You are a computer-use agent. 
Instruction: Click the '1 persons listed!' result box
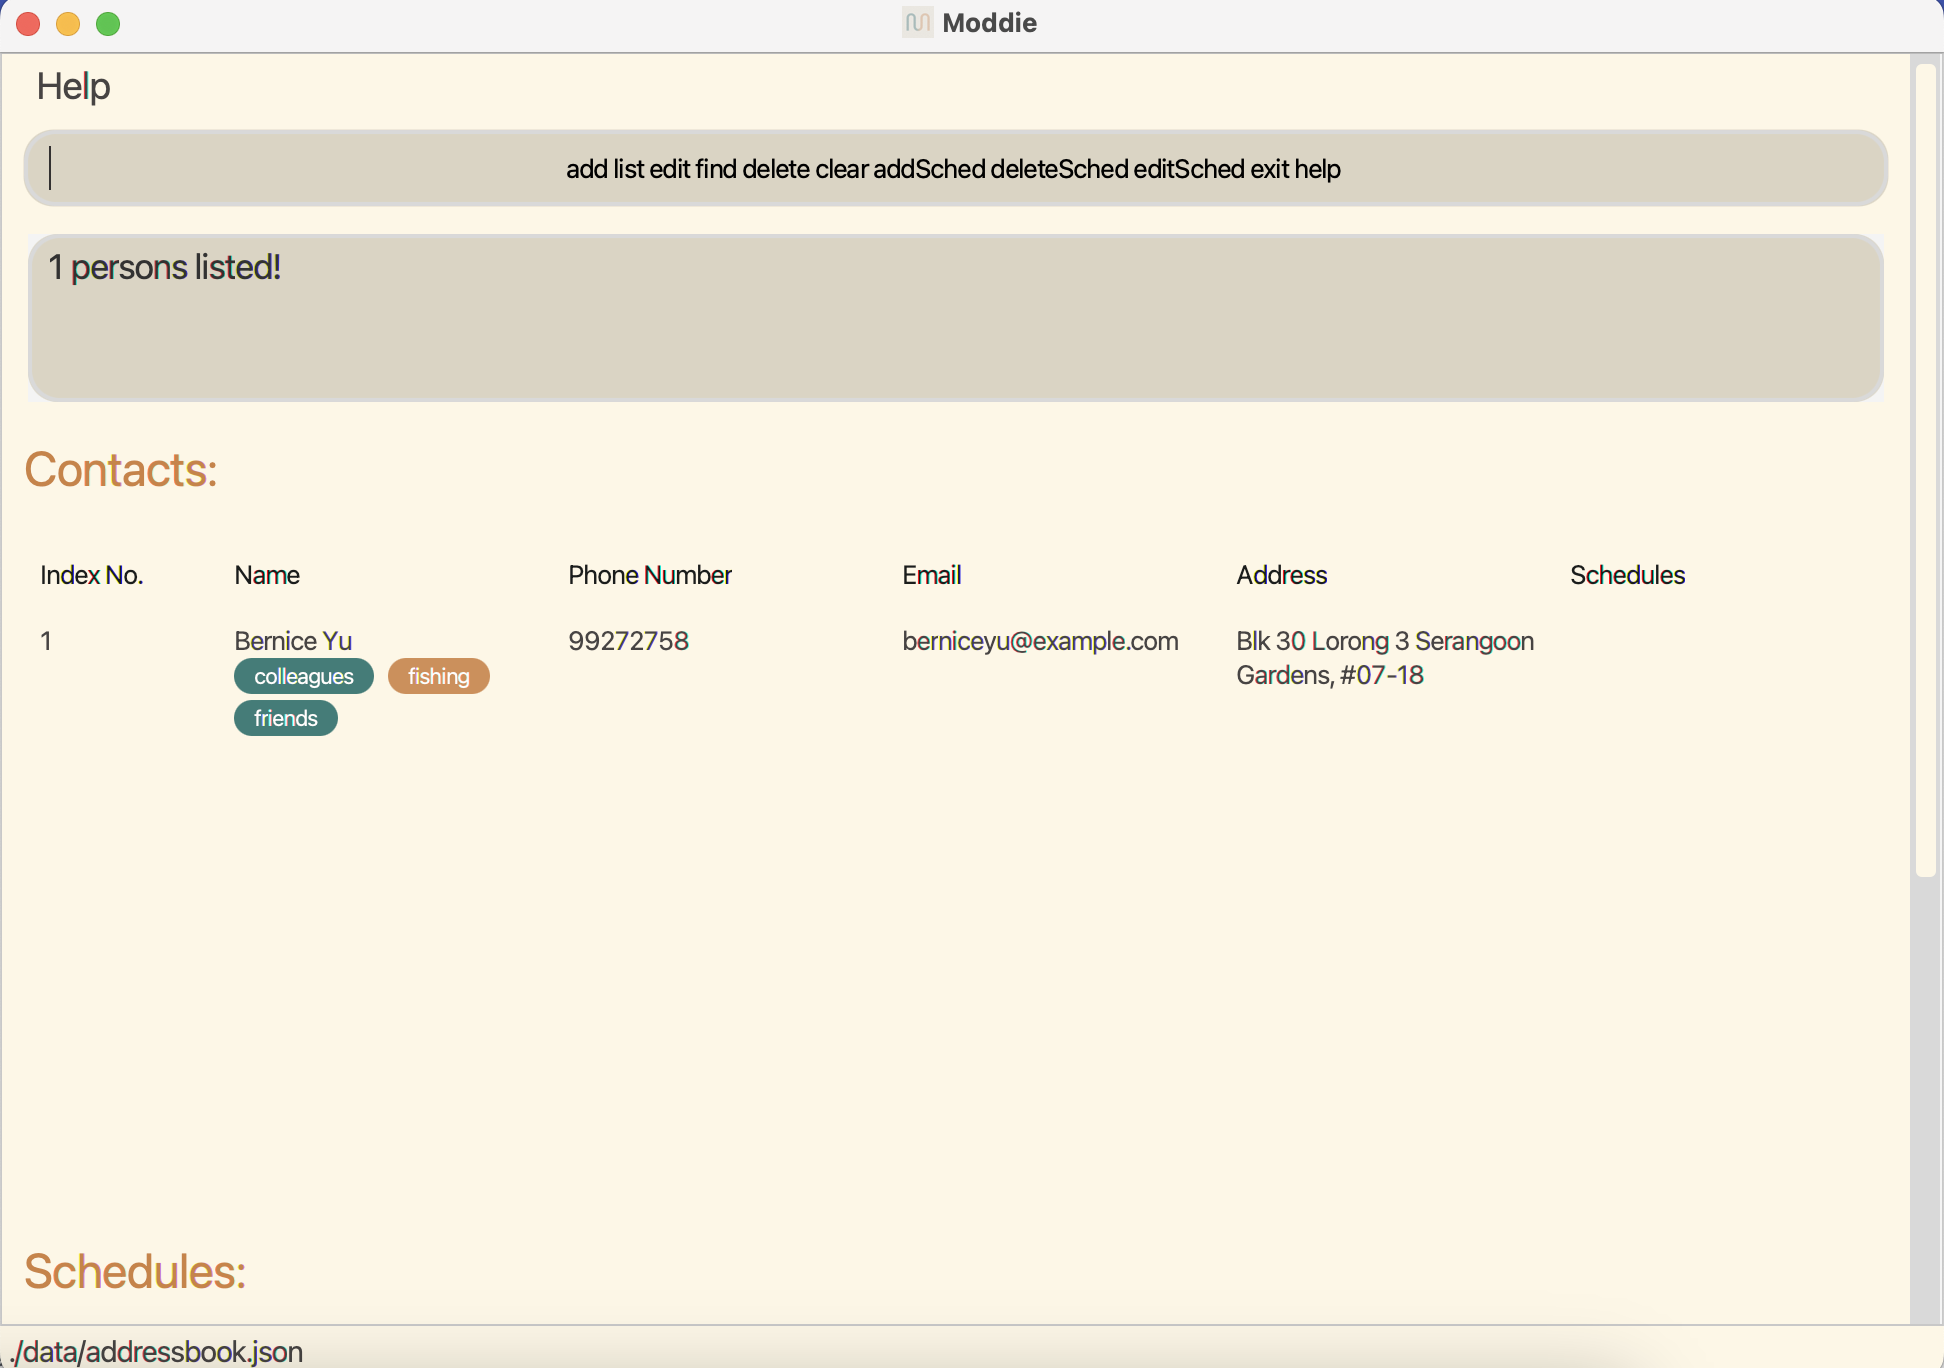pyautogui.click(x=954, y=318)
